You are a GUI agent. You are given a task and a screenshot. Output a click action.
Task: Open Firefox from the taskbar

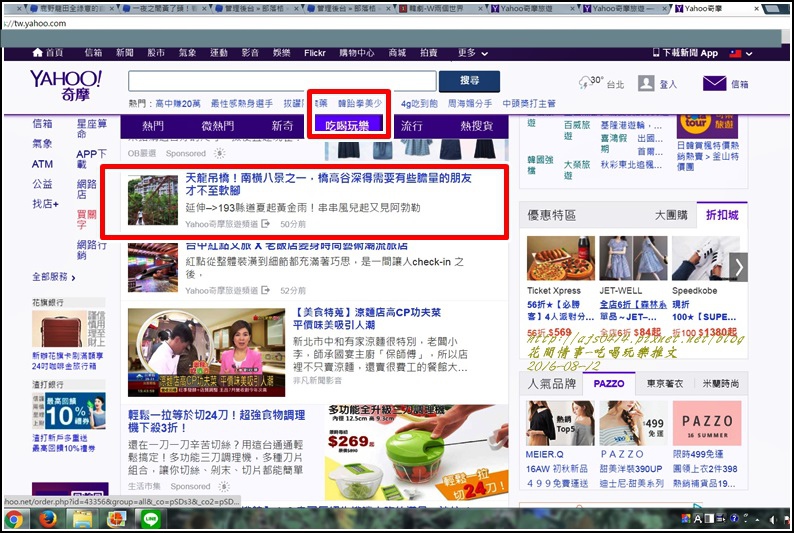48,519
